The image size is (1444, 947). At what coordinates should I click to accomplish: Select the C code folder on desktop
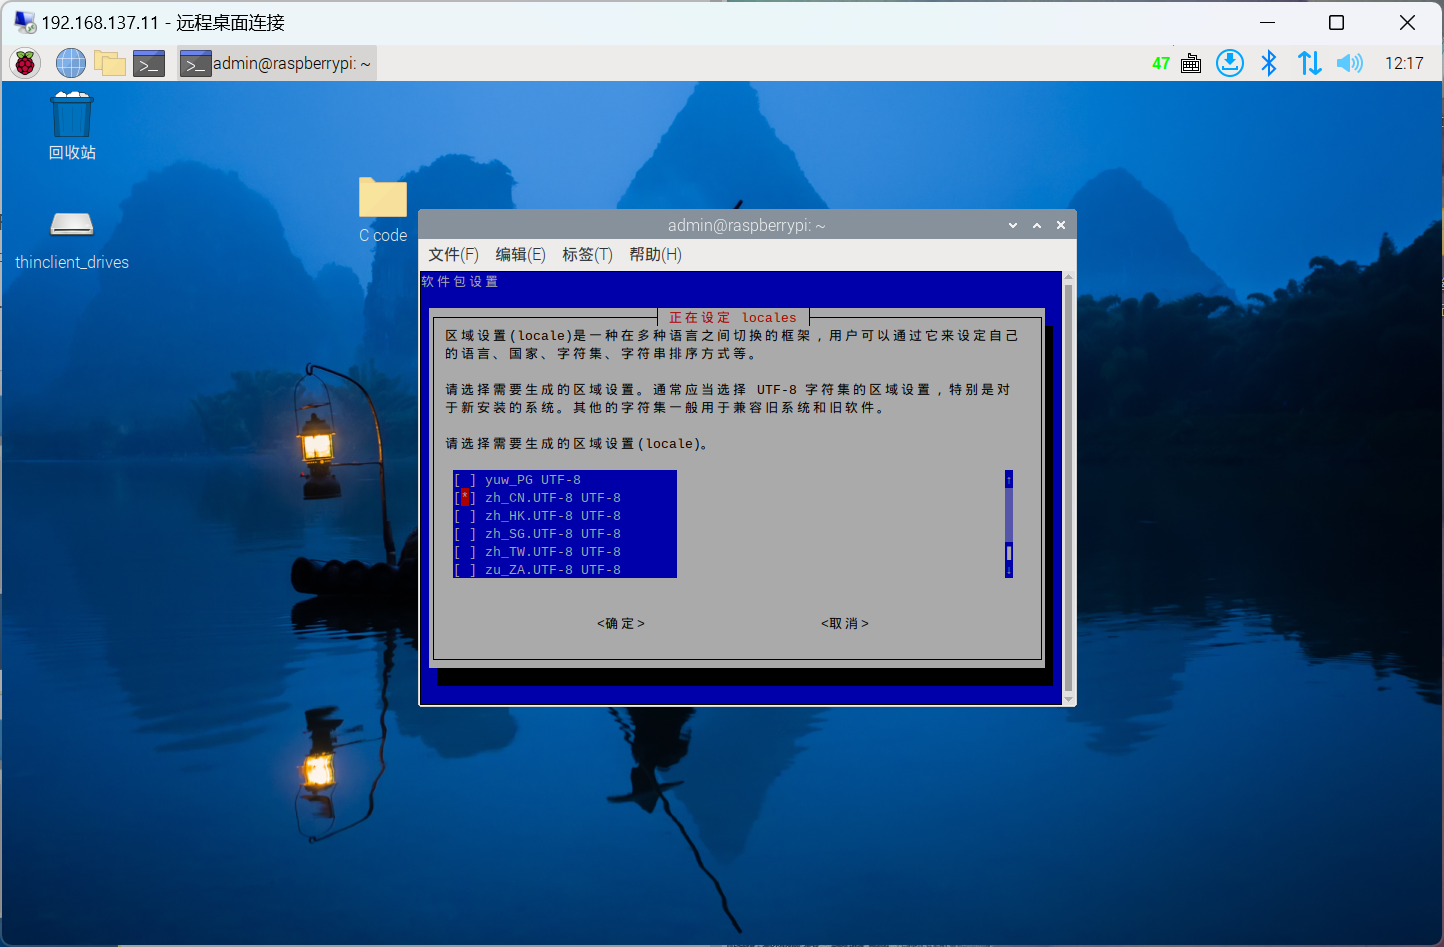point(383,210)
